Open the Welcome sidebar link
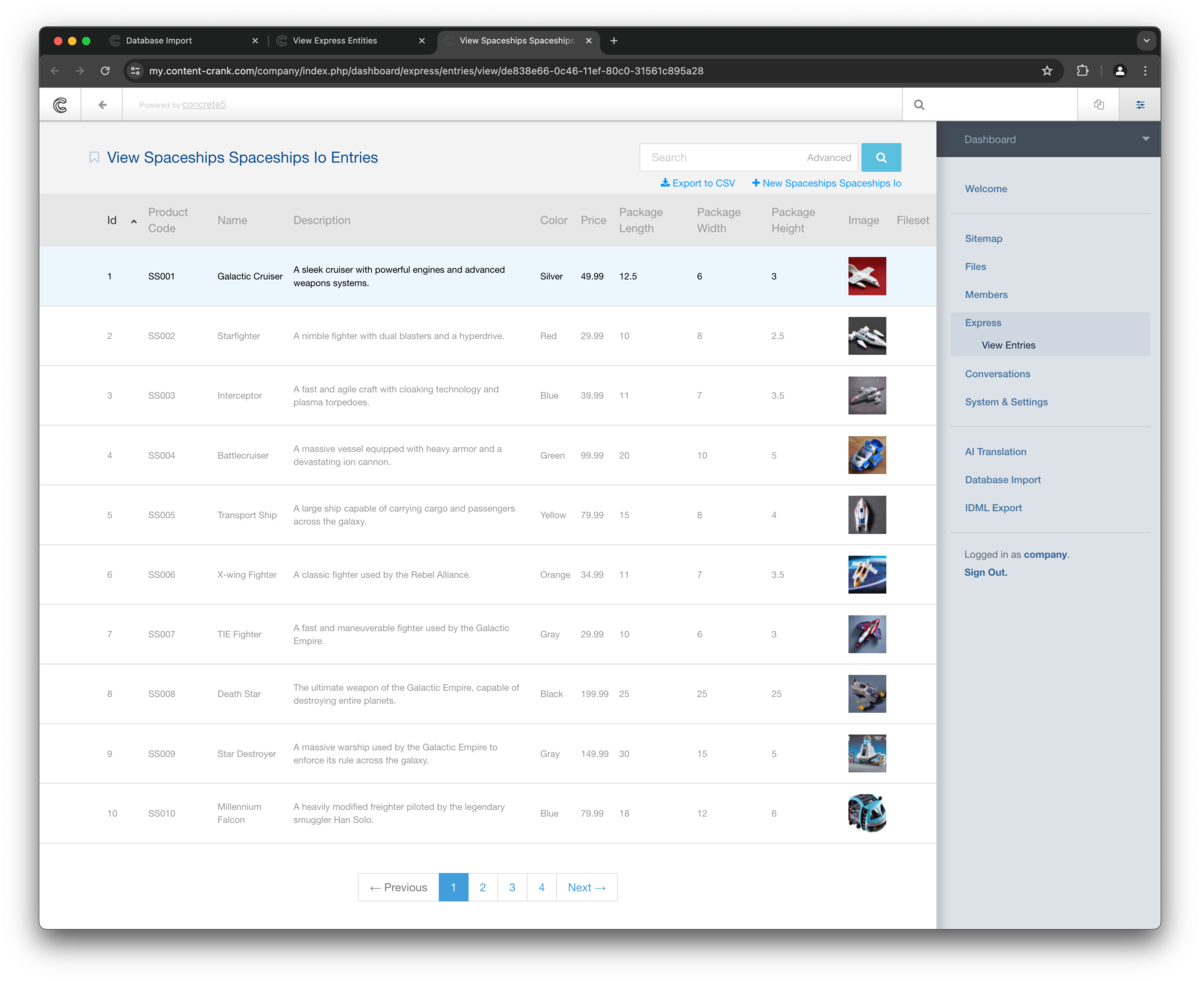The height and width of the screenshot is (981, 1200). click(986, 188)
